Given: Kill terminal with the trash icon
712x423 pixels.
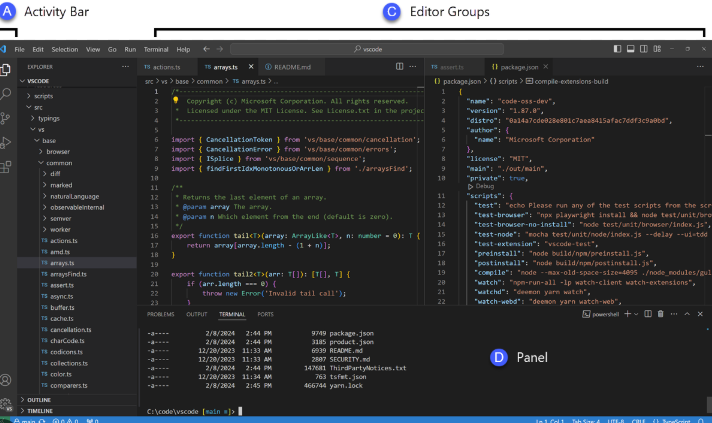Looking at the screenshot, I should click(x=661, y=314).
